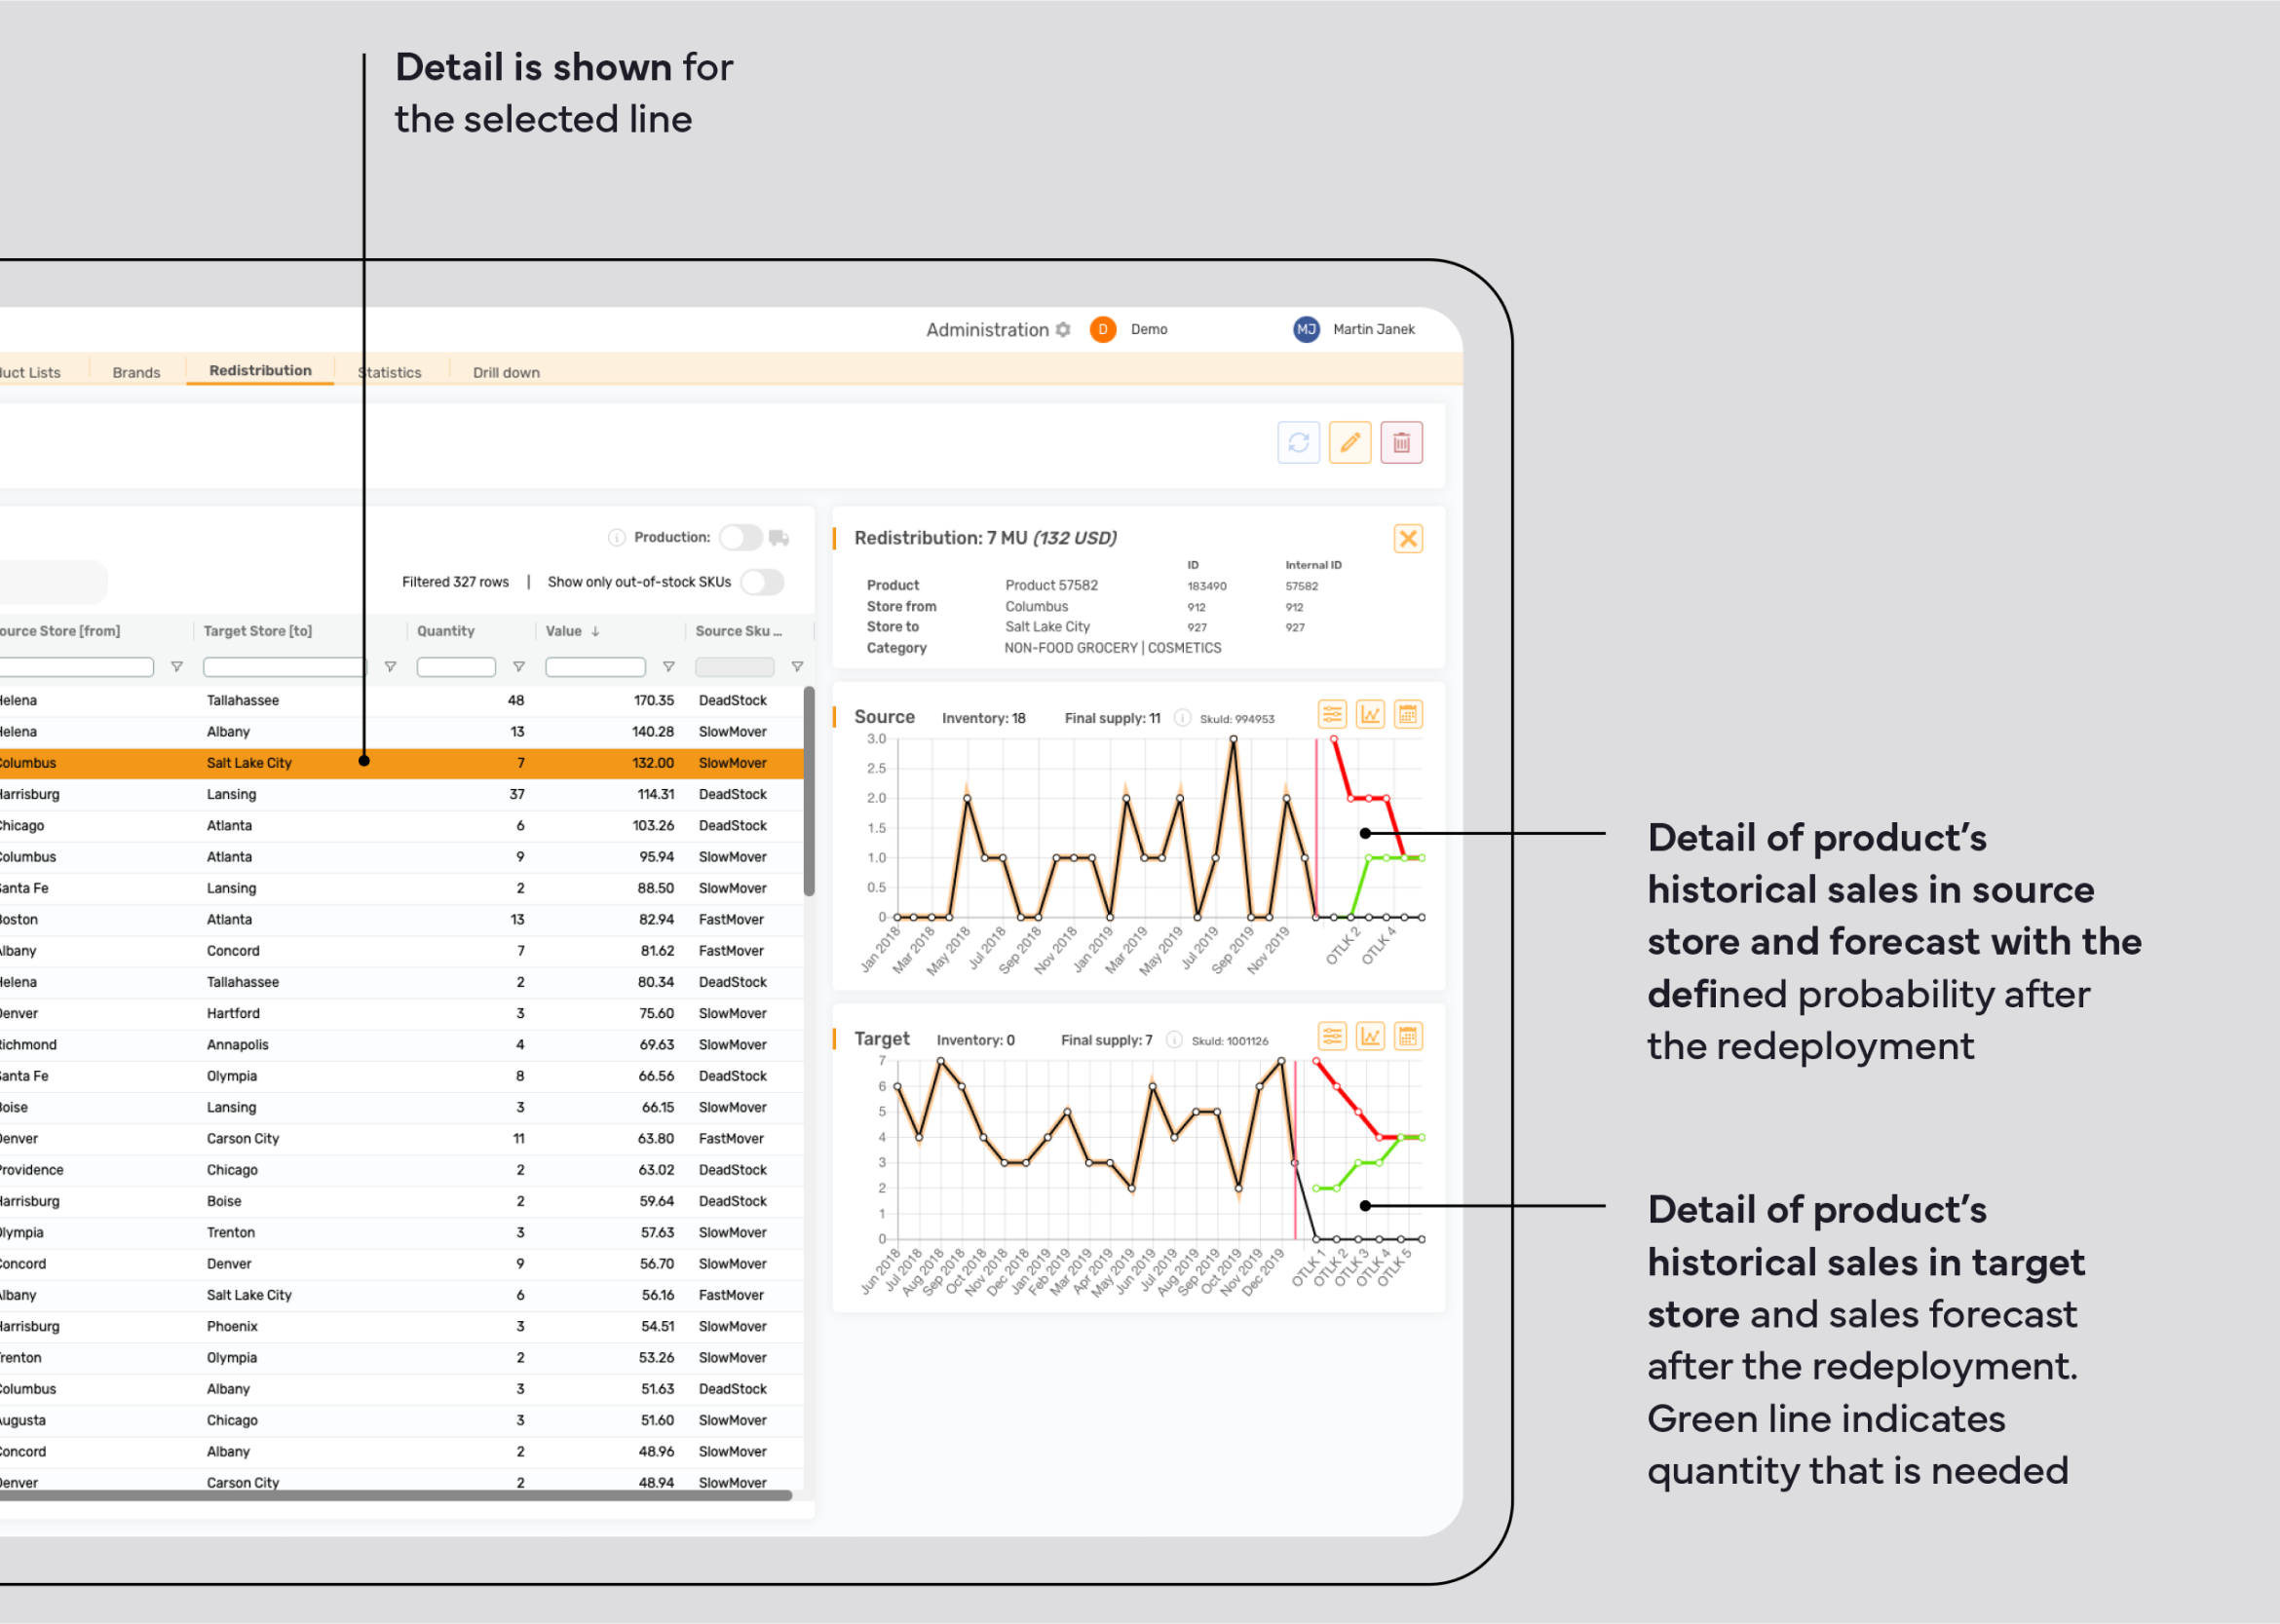Click the Source Inventory: 18 label
The height and width of the screenshot is (1624, 2280).
(983, 718)
